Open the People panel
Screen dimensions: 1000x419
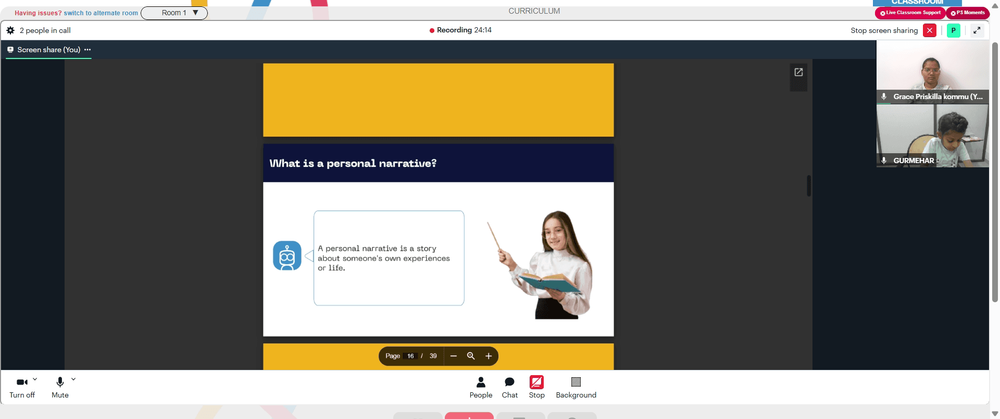click(481, 387)
